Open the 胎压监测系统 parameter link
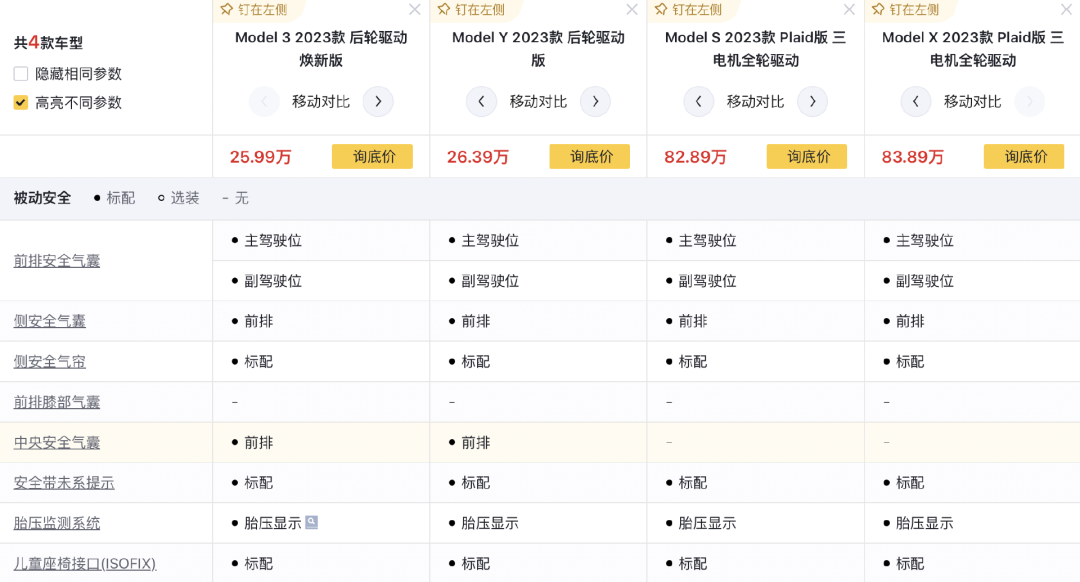This screenshot has height=582, width=1080. (57, 523)
